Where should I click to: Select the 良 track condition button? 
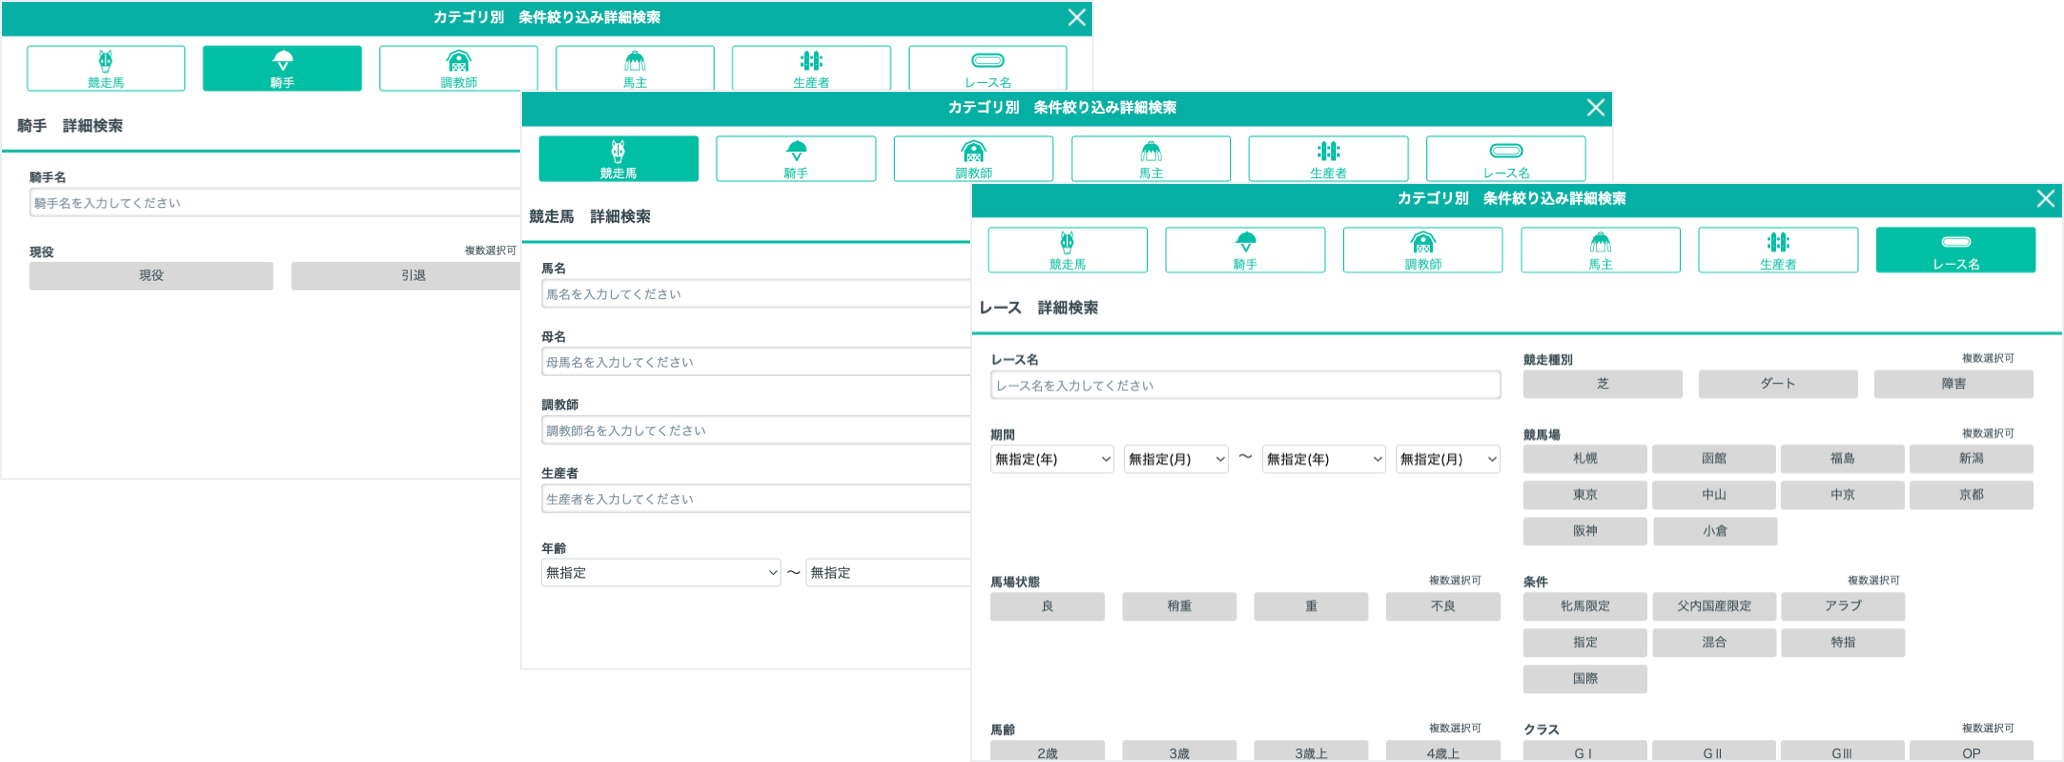click(x=1047, y=607)
